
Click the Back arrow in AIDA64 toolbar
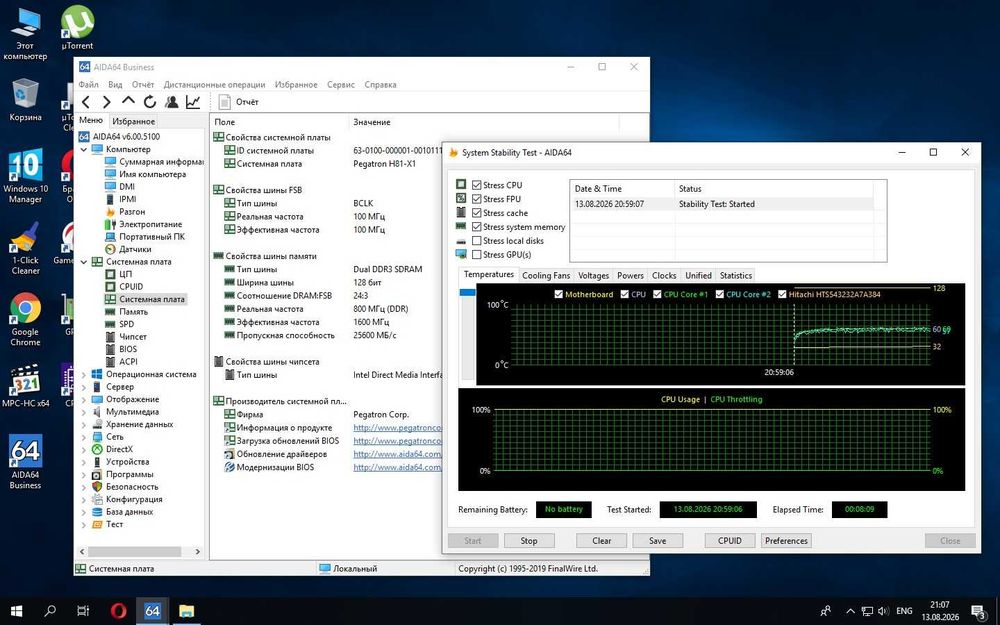click(x=86, y=102)
